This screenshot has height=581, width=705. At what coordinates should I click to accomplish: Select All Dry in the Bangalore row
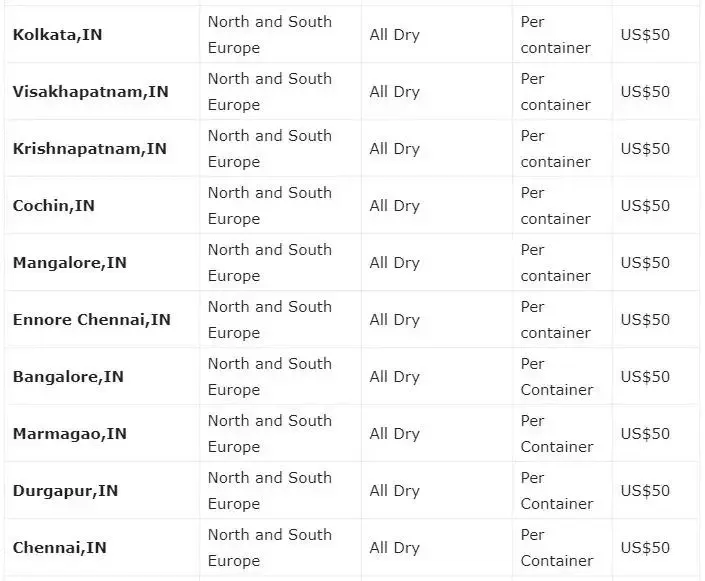click(x=394, y=377)
